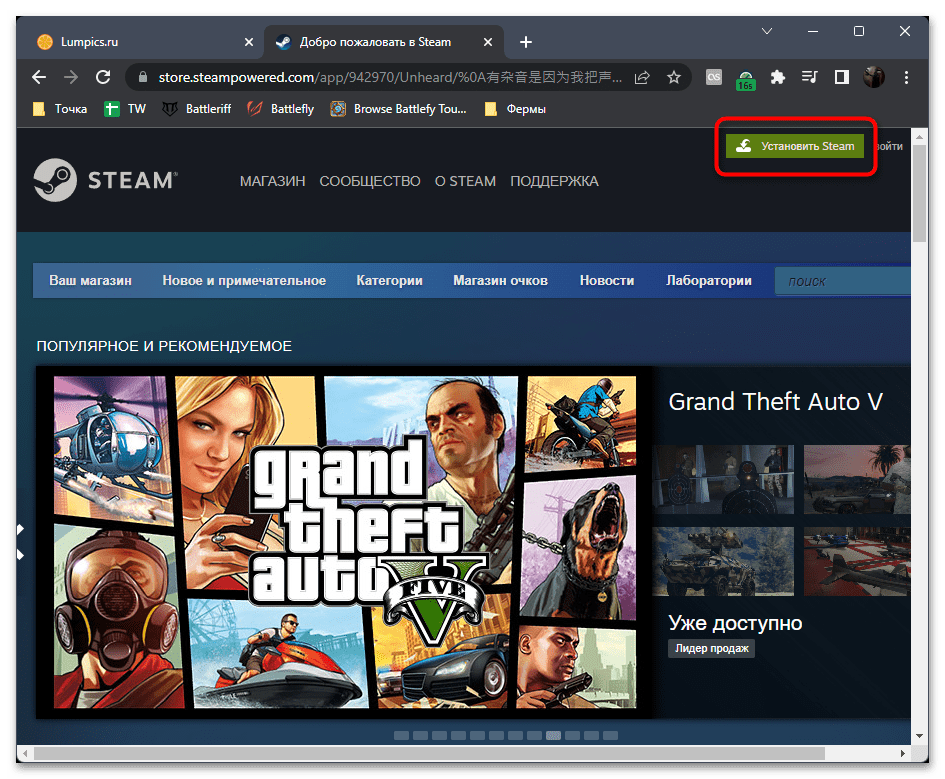945x779 pixels.
Task: Select the last carousel dot
Action: coord(611,736)
